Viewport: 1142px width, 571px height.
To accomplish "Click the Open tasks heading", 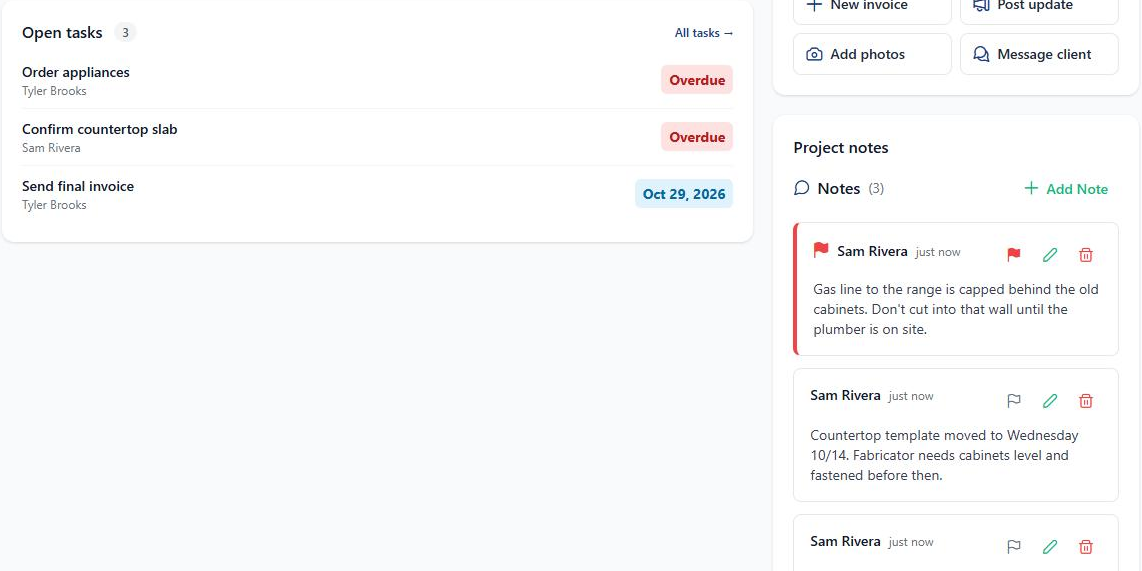I will [x=62, y=33].
